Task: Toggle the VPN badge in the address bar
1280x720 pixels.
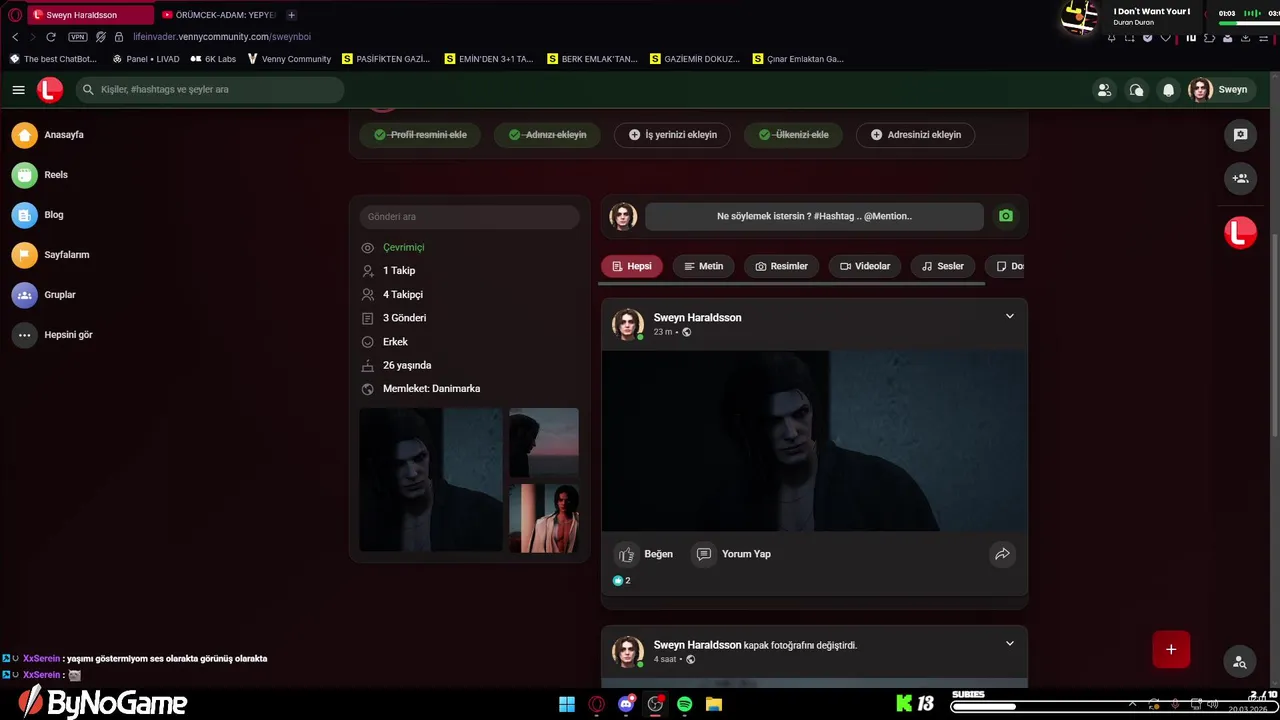Action: (x=78, y=37)
